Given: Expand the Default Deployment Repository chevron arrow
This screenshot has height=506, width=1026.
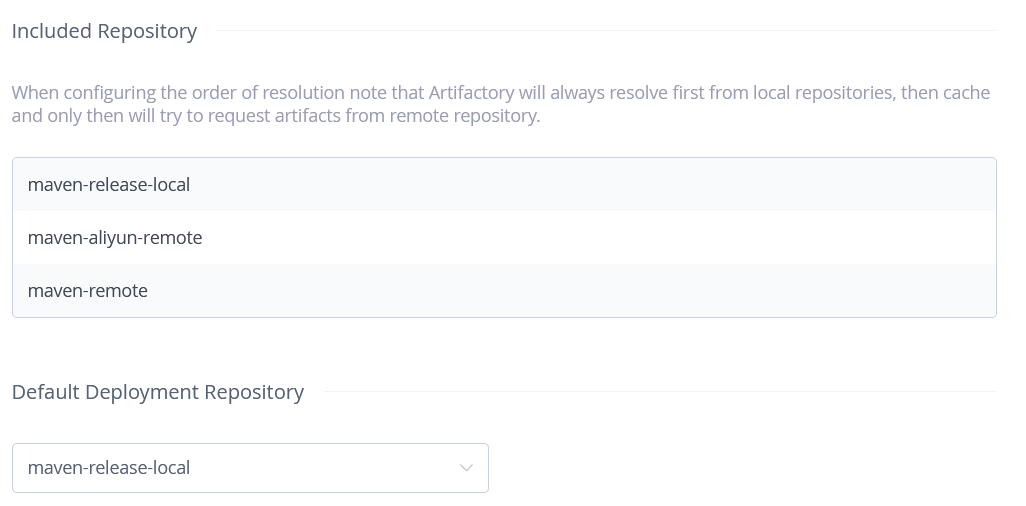Looking at the screenshot, I should point(466,468).
